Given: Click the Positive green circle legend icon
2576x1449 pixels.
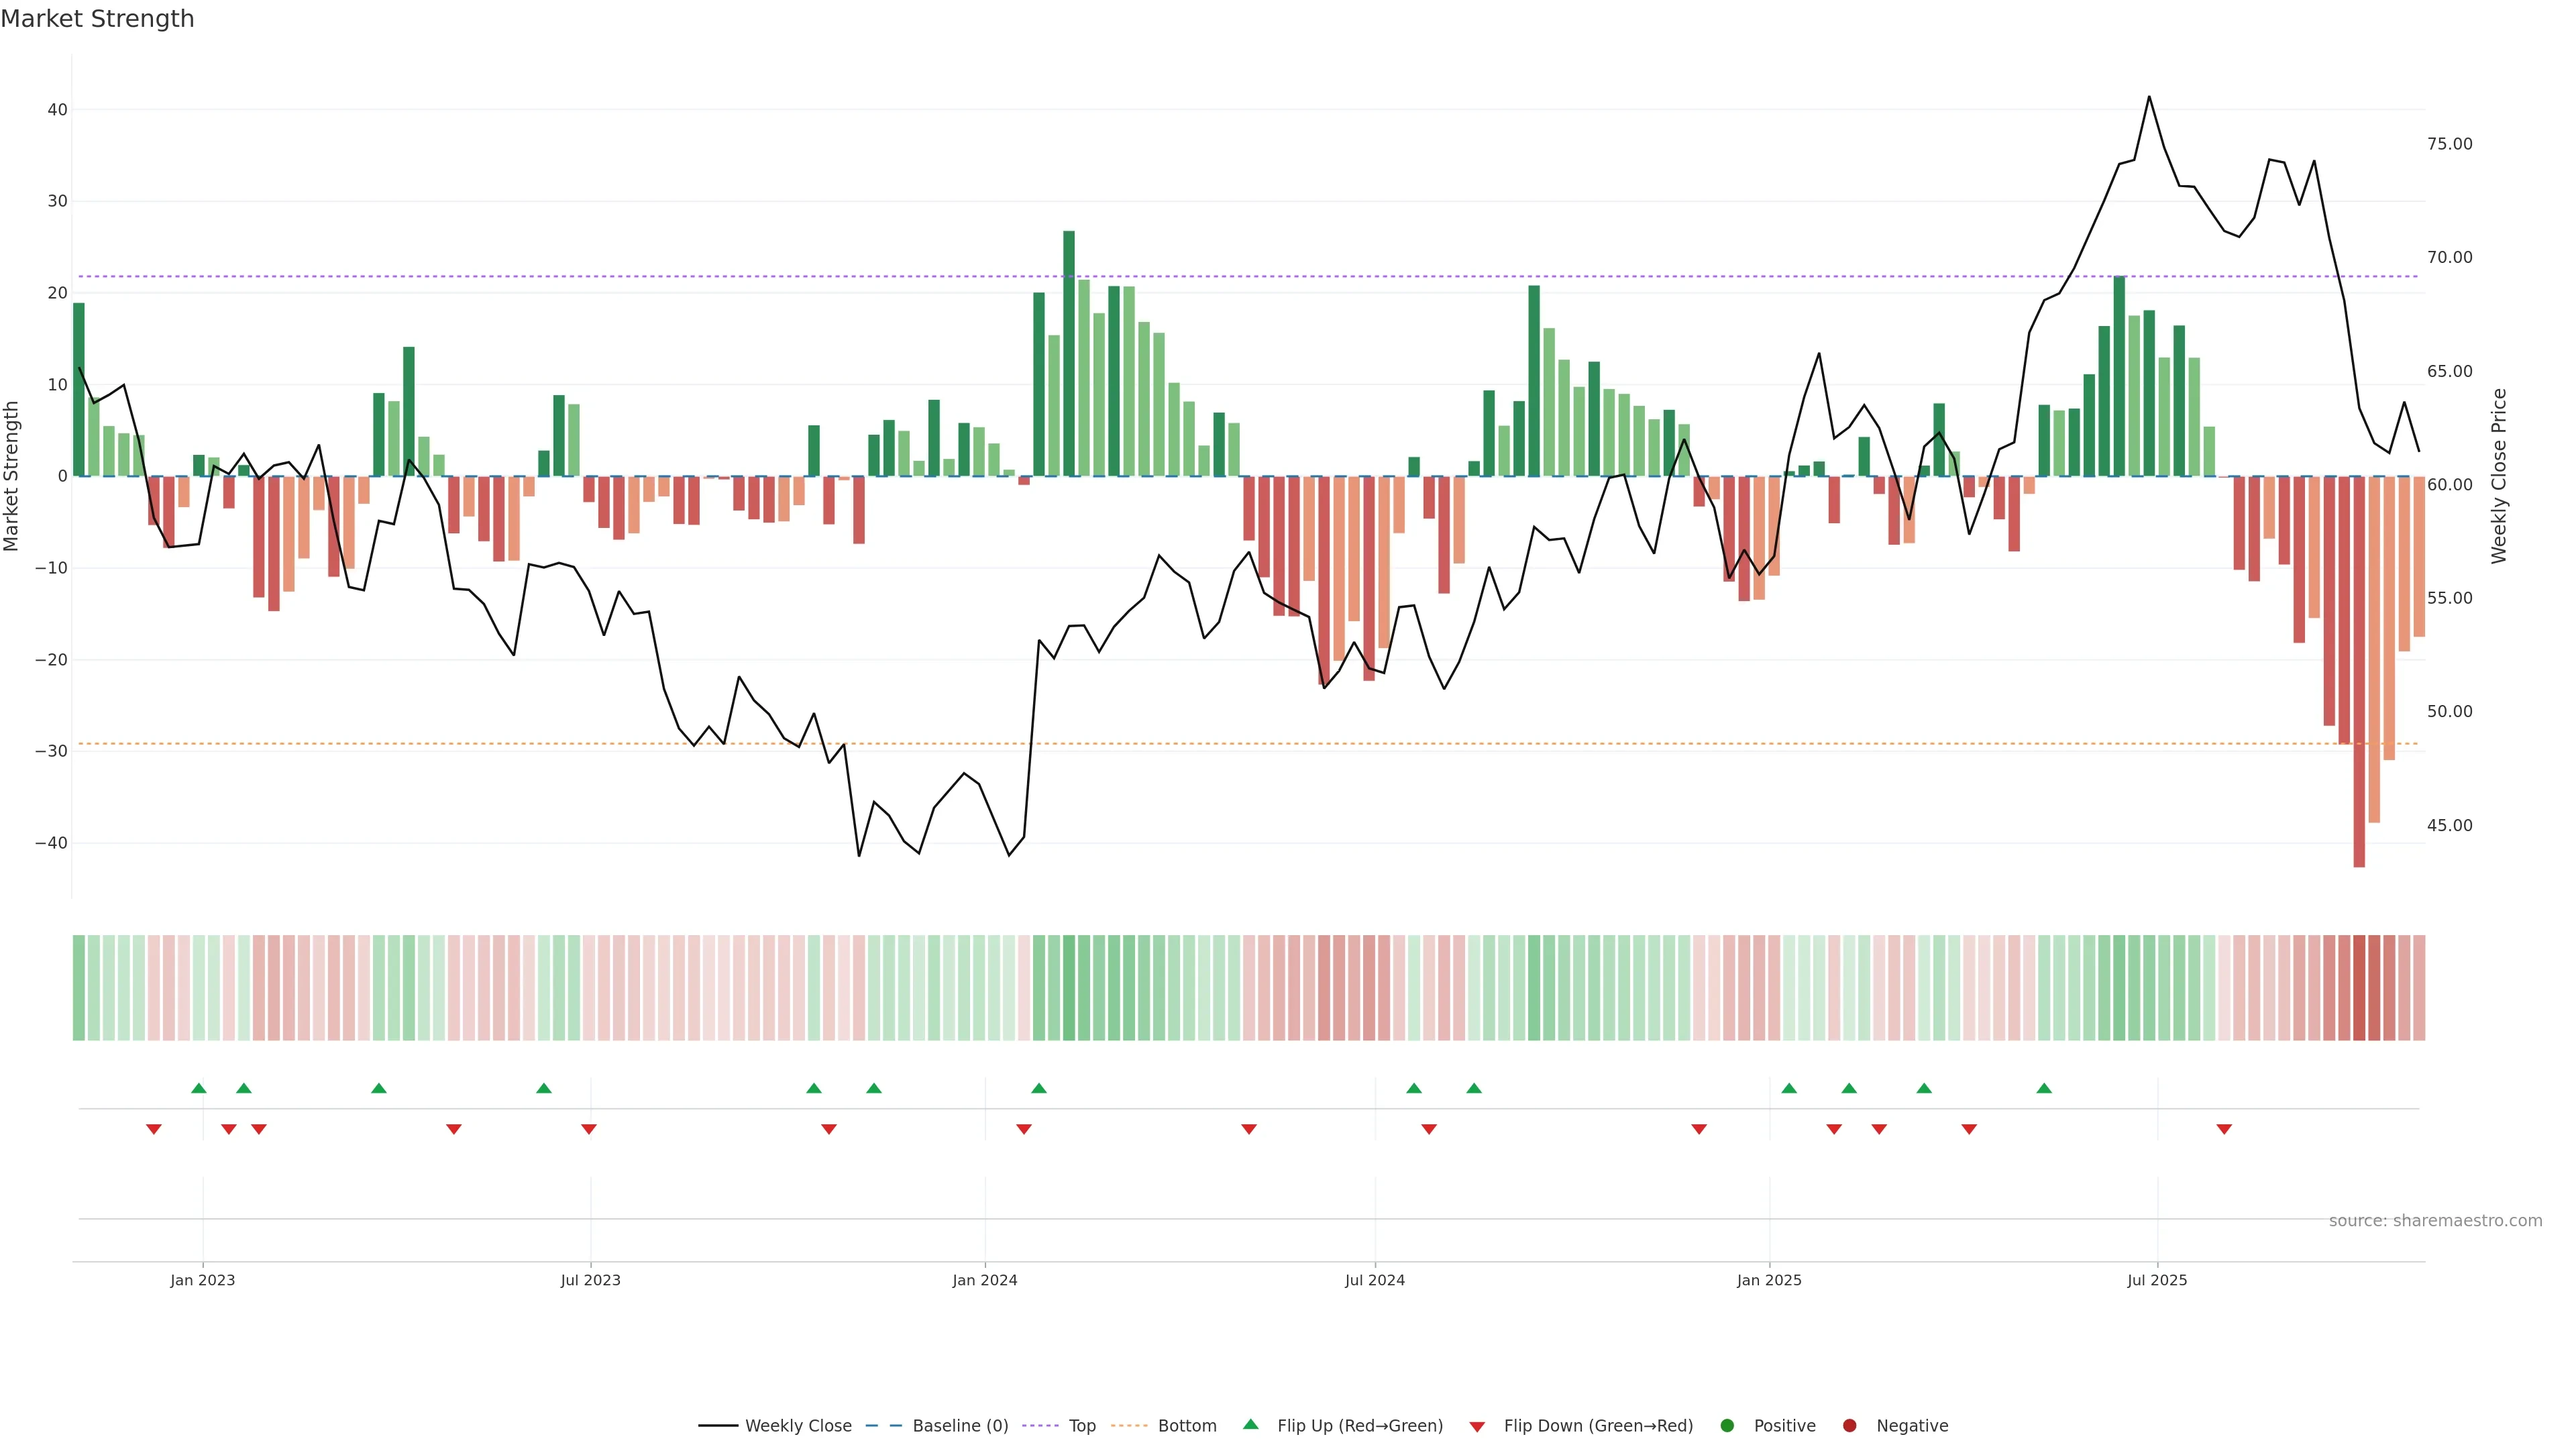Looking at the screenshot, I should 1727,1426.
